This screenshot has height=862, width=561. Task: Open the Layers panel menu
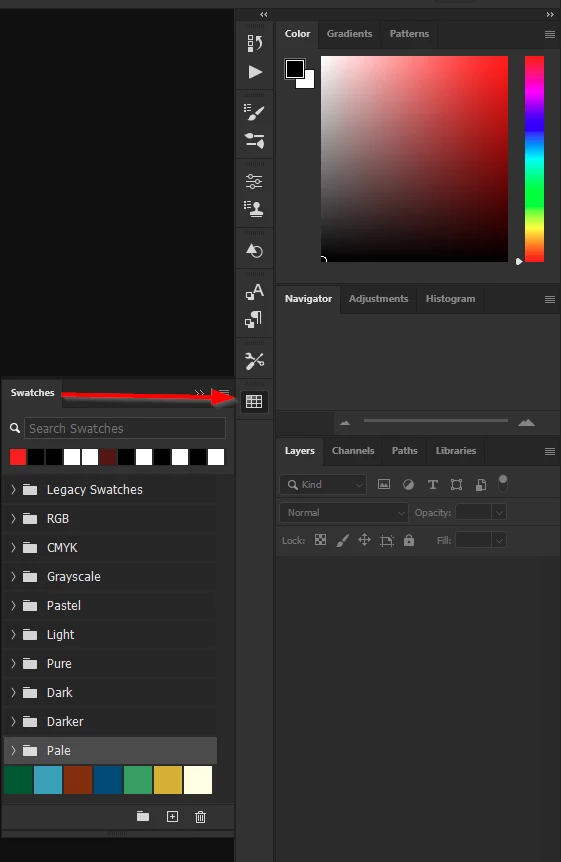click(x=549, y=451)
